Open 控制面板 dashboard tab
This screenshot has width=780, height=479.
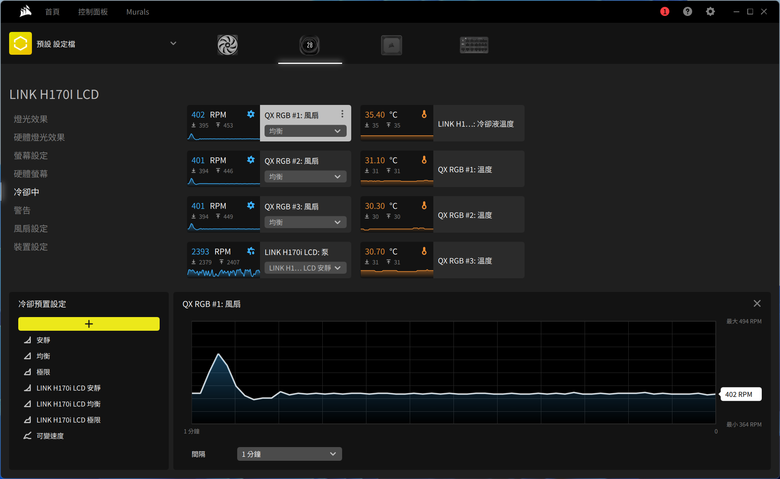point(93,12)
